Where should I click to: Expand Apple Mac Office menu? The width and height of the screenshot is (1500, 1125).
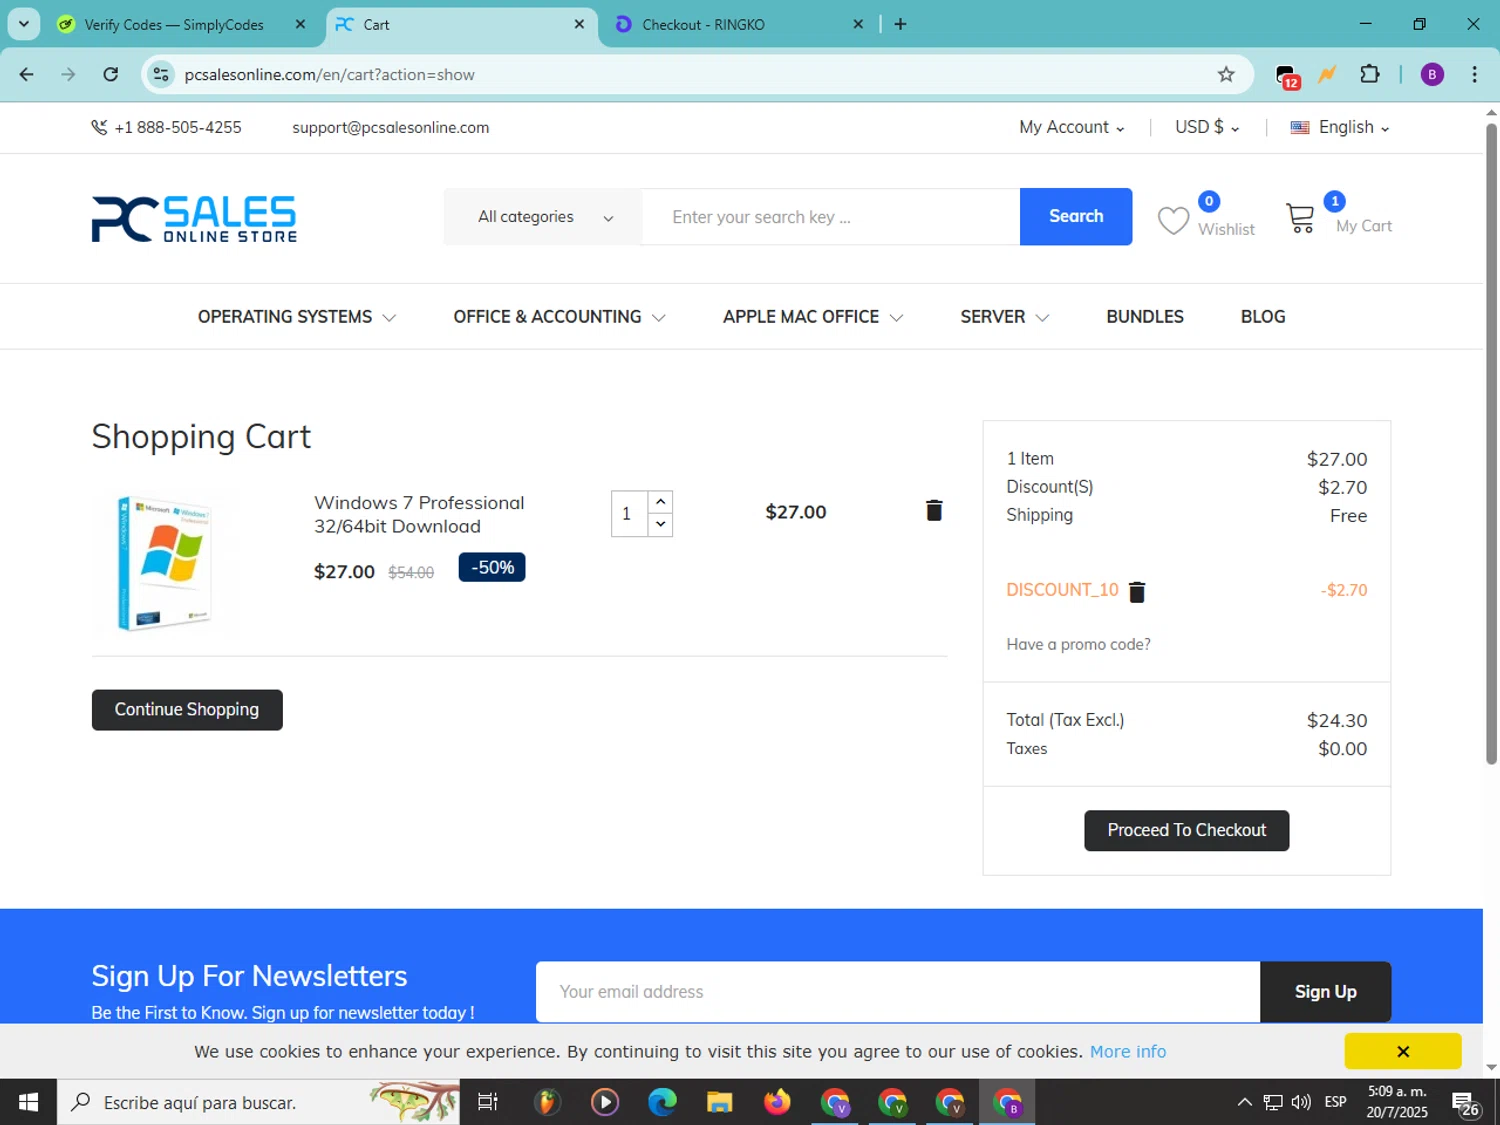[813, 317]
